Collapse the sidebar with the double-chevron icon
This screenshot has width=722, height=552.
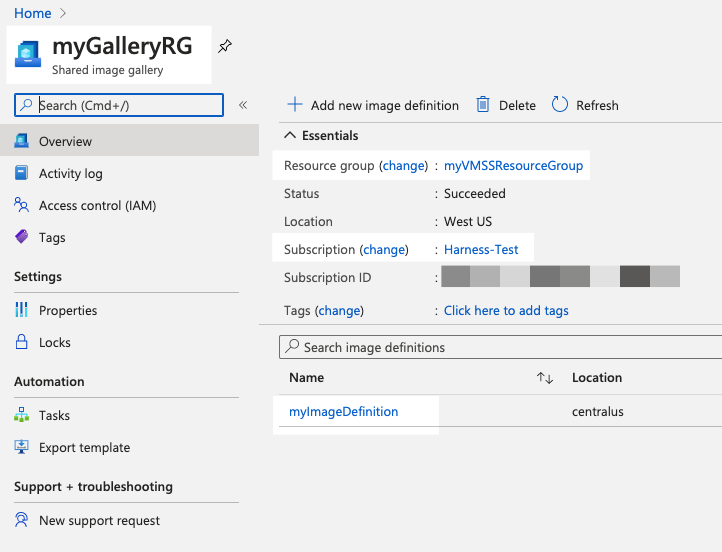coord(243,105)
